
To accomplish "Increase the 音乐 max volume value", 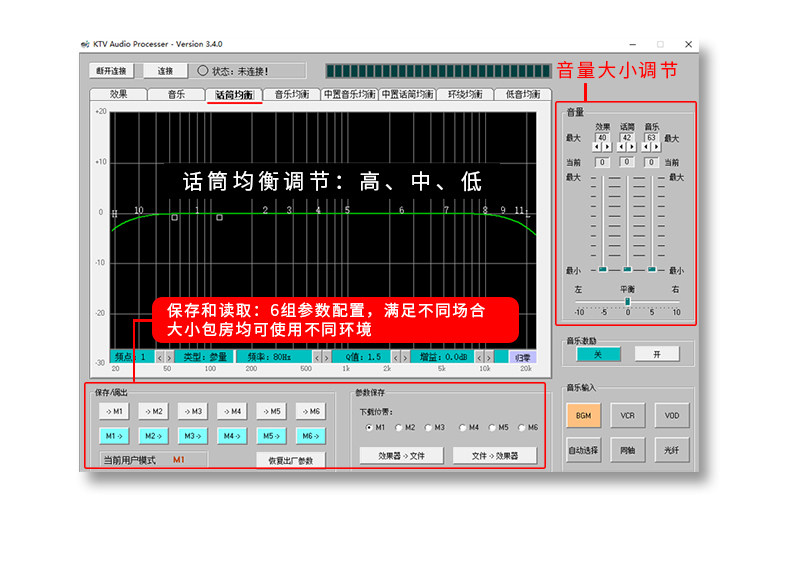I will tap(656, 147).
